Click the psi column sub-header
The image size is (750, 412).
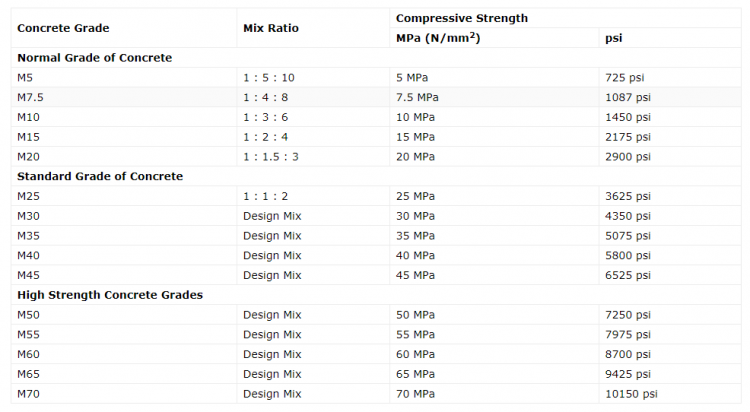(614, 38)
